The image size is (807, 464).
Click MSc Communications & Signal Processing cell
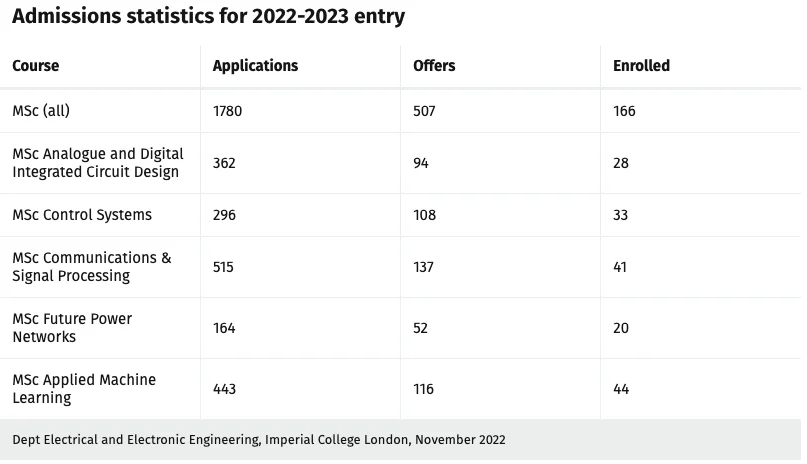[x=91, y=267]
